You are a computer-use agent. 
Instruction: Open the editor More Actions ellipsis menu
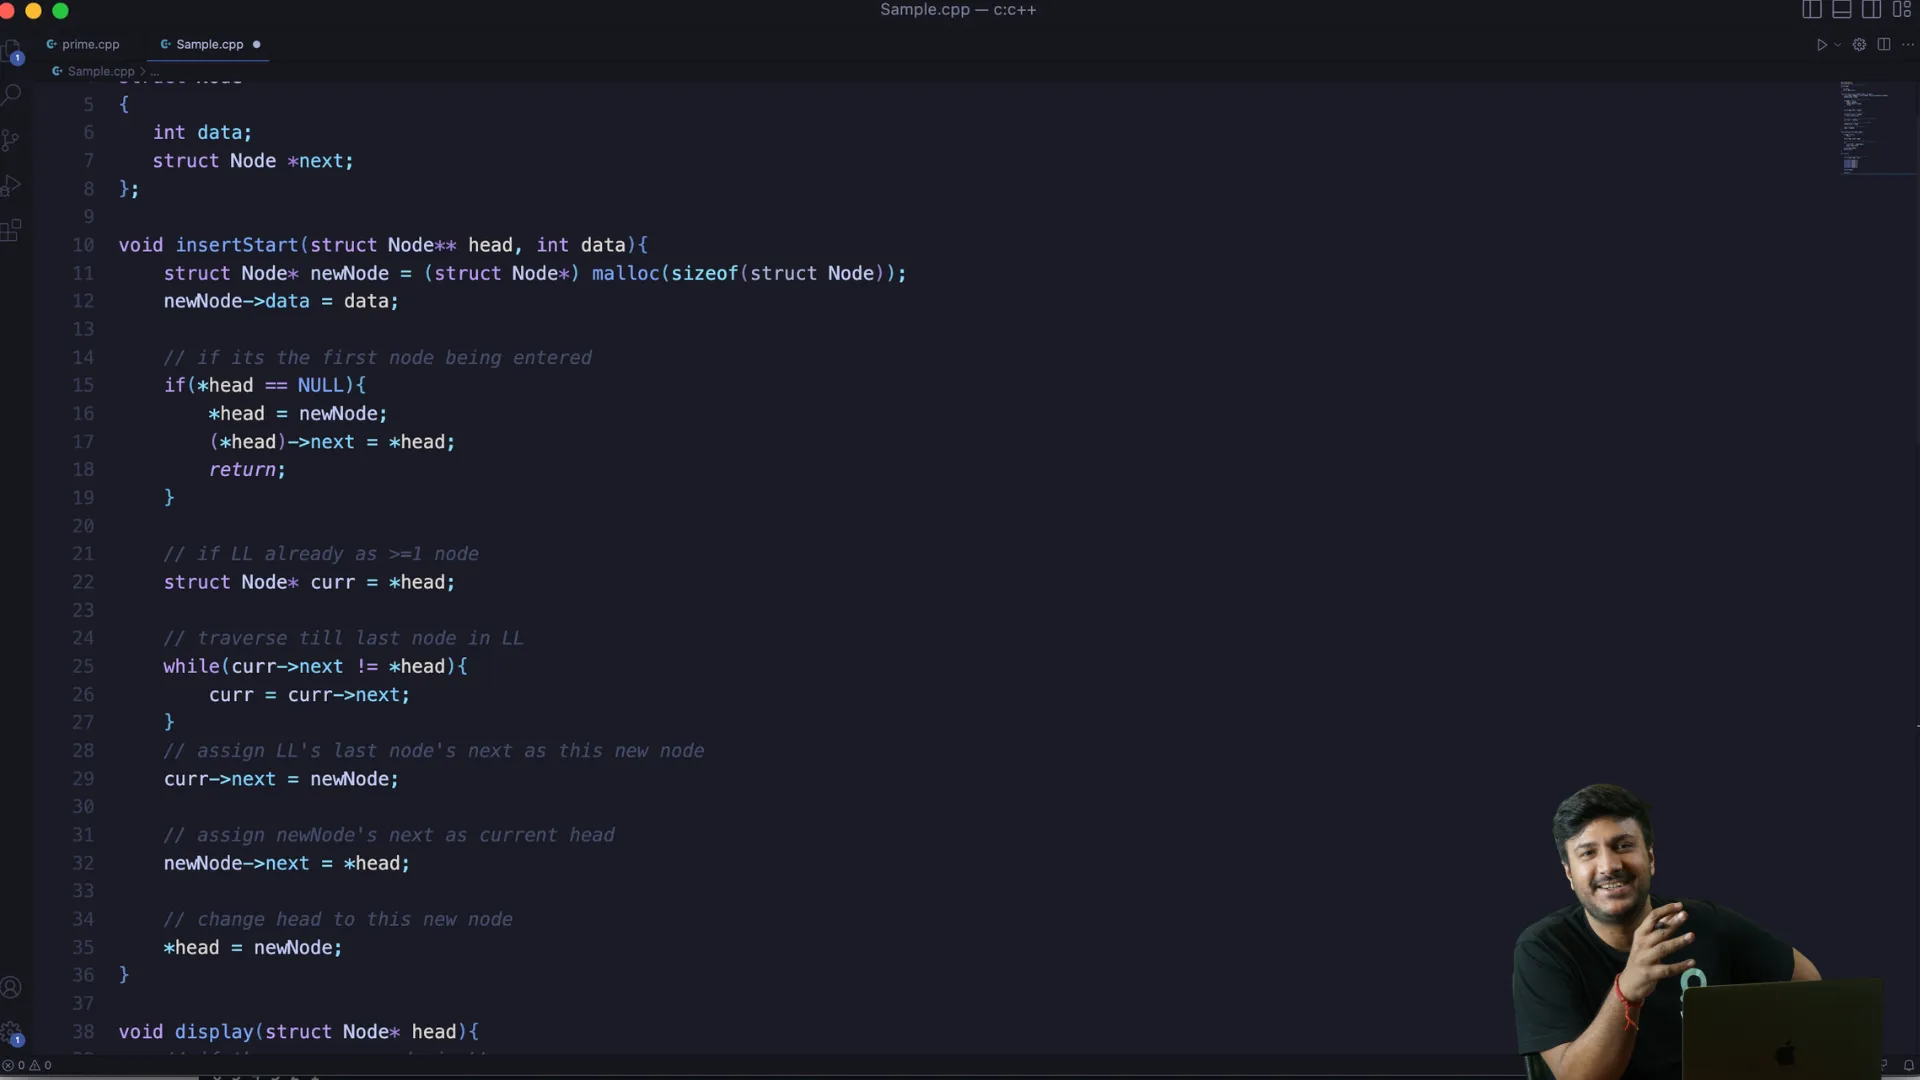click(1908, 45)
